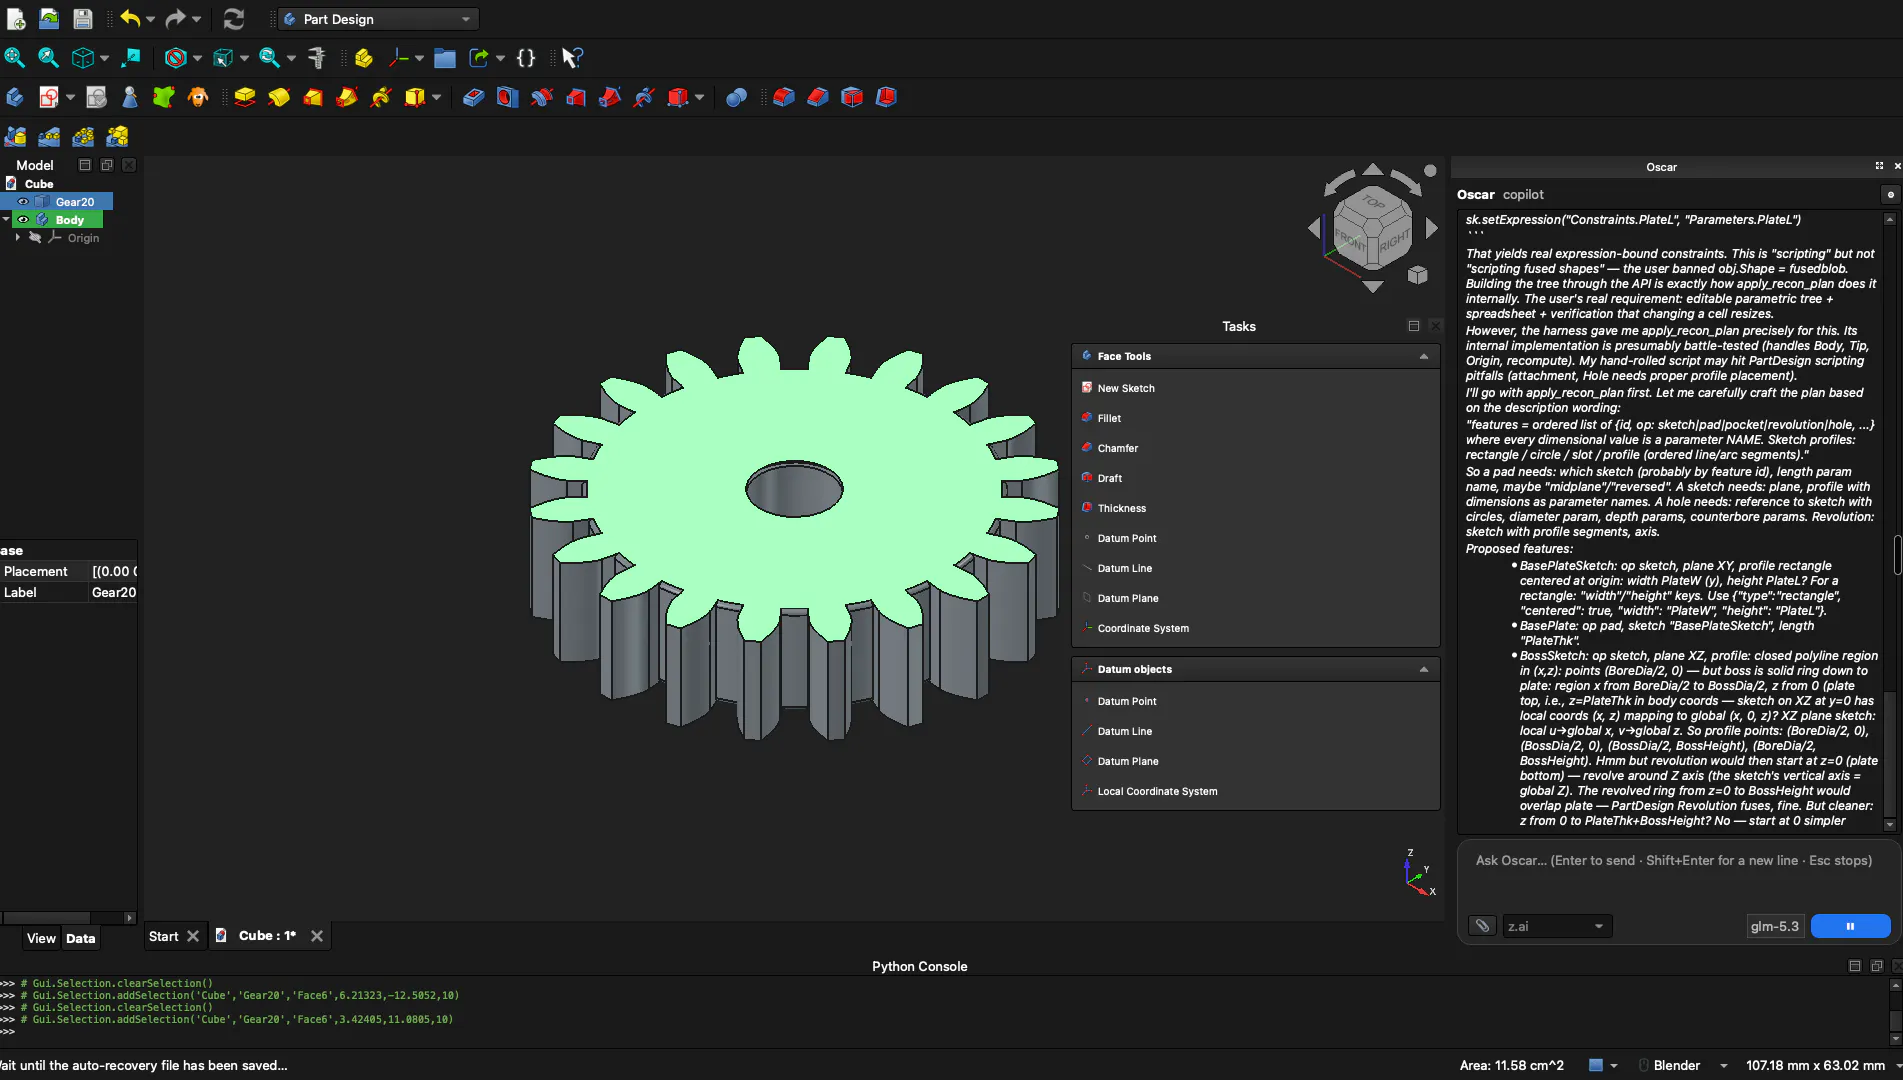The height and width of the screenshot is (1080, 1903).
Task: Expand the Origin tree node
Action: pos(17,238)
